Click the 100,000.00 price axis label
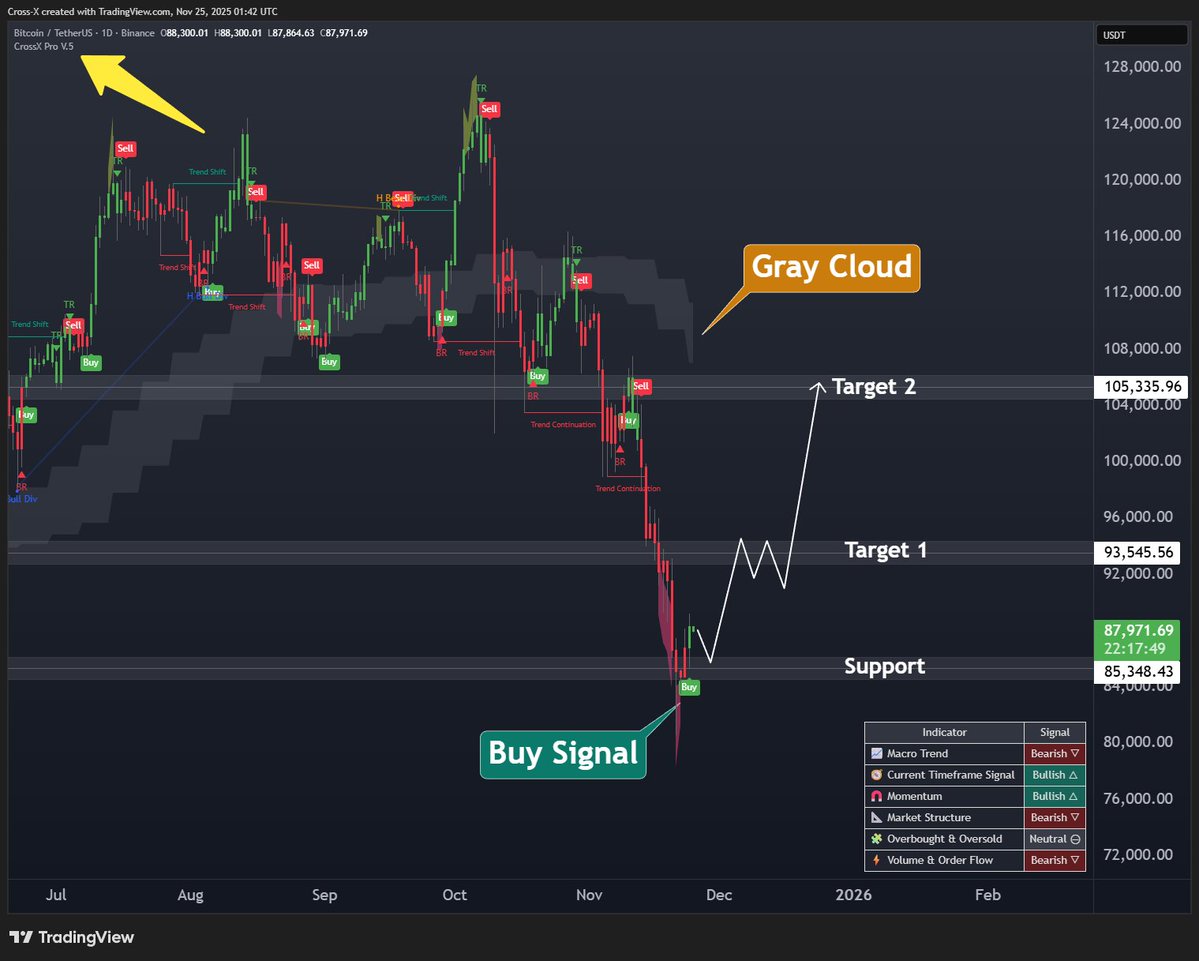 coord(1142,461)
